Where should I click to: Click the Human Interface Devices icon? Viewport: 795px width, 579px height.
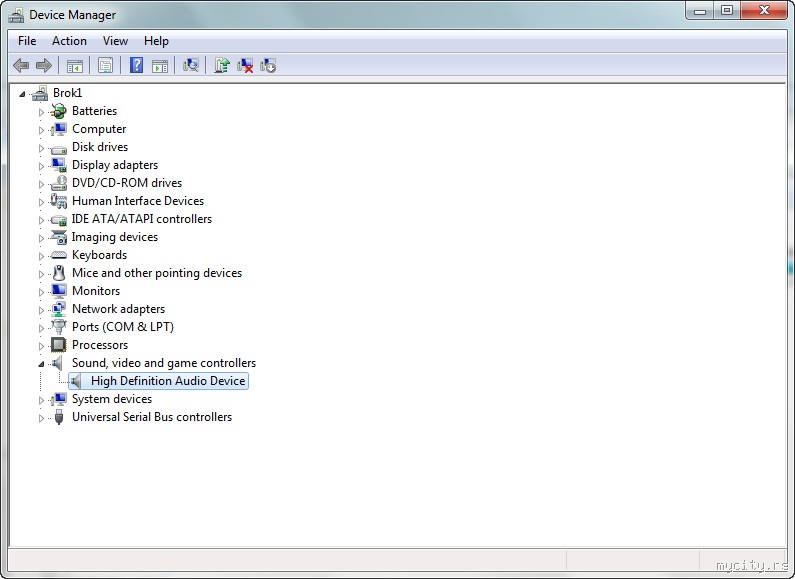[x=59, y=201]
